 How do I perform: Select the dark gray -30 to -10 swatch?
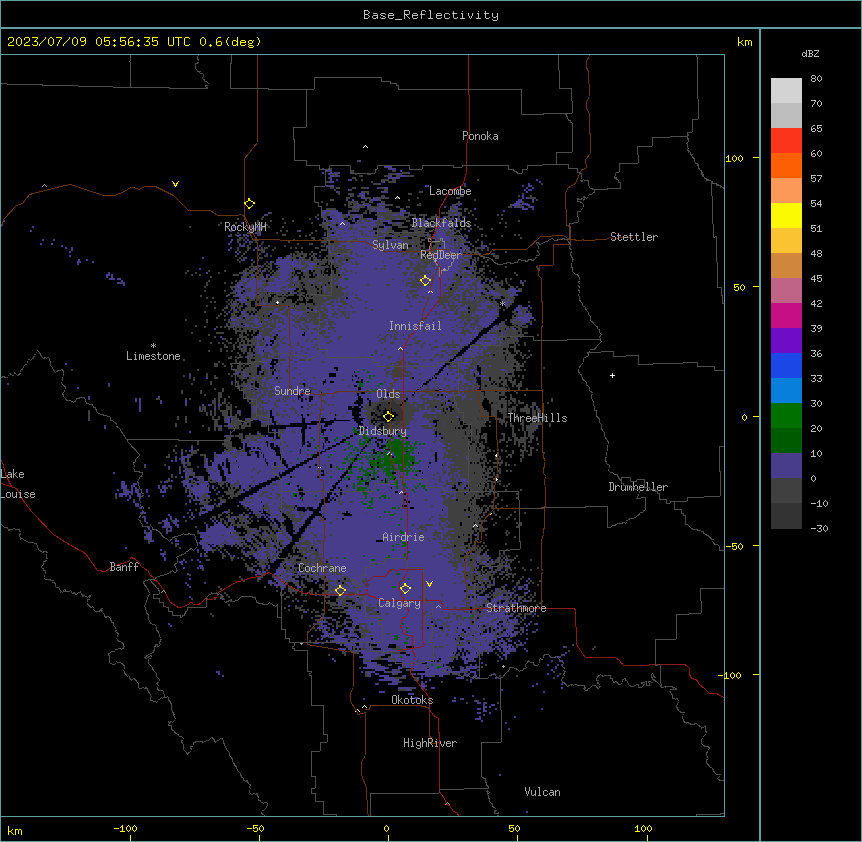click(x=786, y=516)
